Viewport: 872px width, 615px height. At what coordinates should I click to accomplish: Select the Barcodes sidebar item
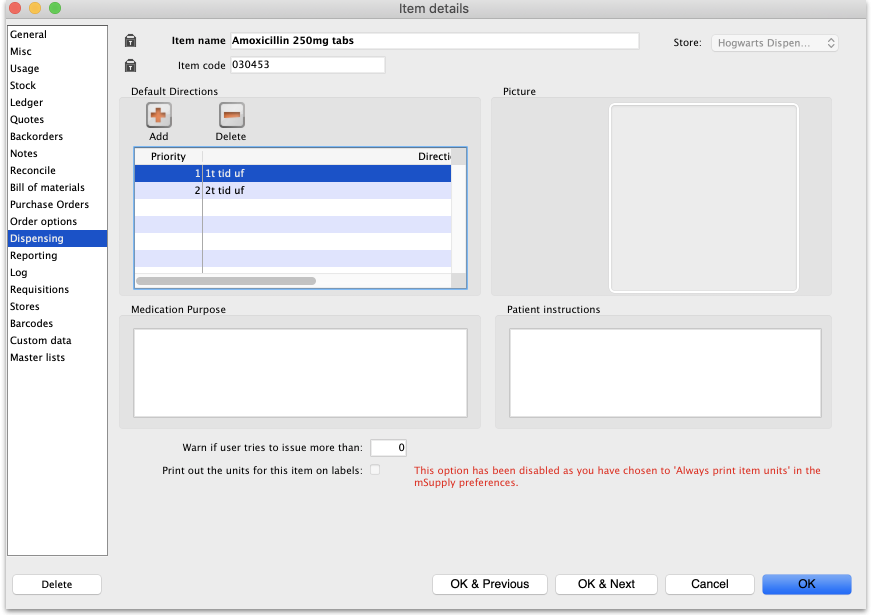[x=31, y=324]
